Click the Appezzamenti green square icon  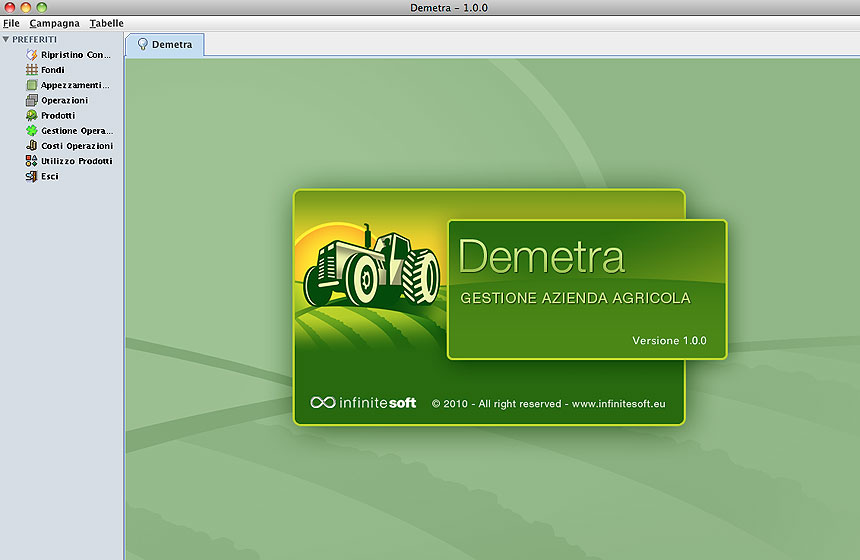point(31,85)
